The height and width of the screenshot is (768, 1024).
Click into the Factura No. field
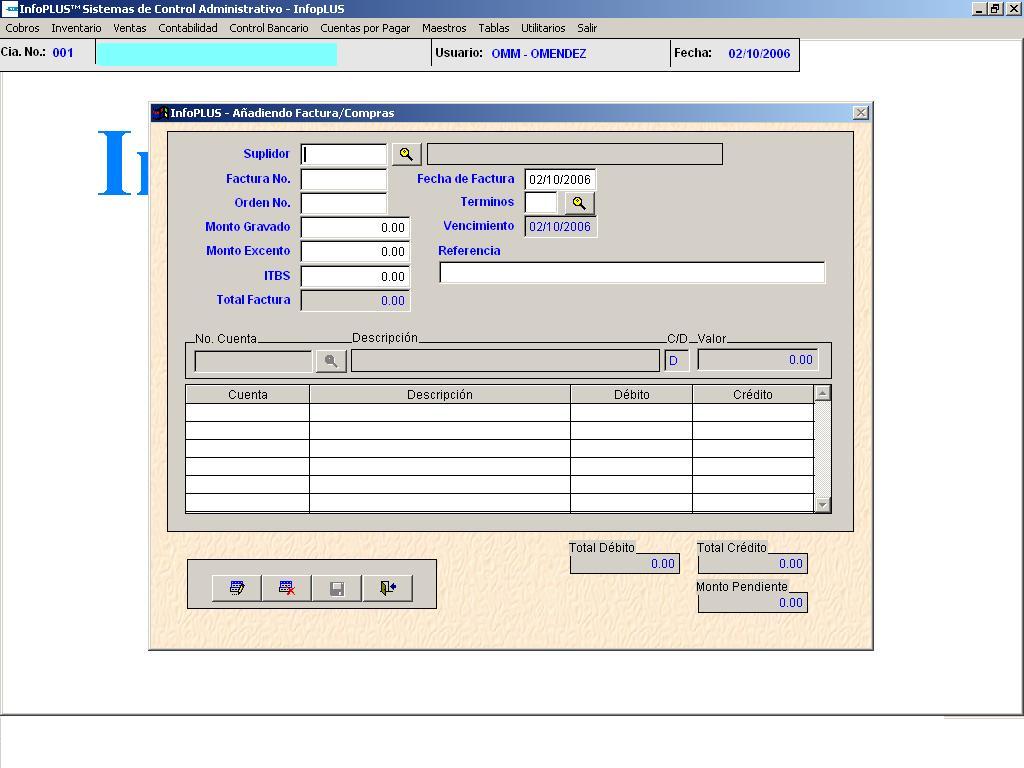344,179
